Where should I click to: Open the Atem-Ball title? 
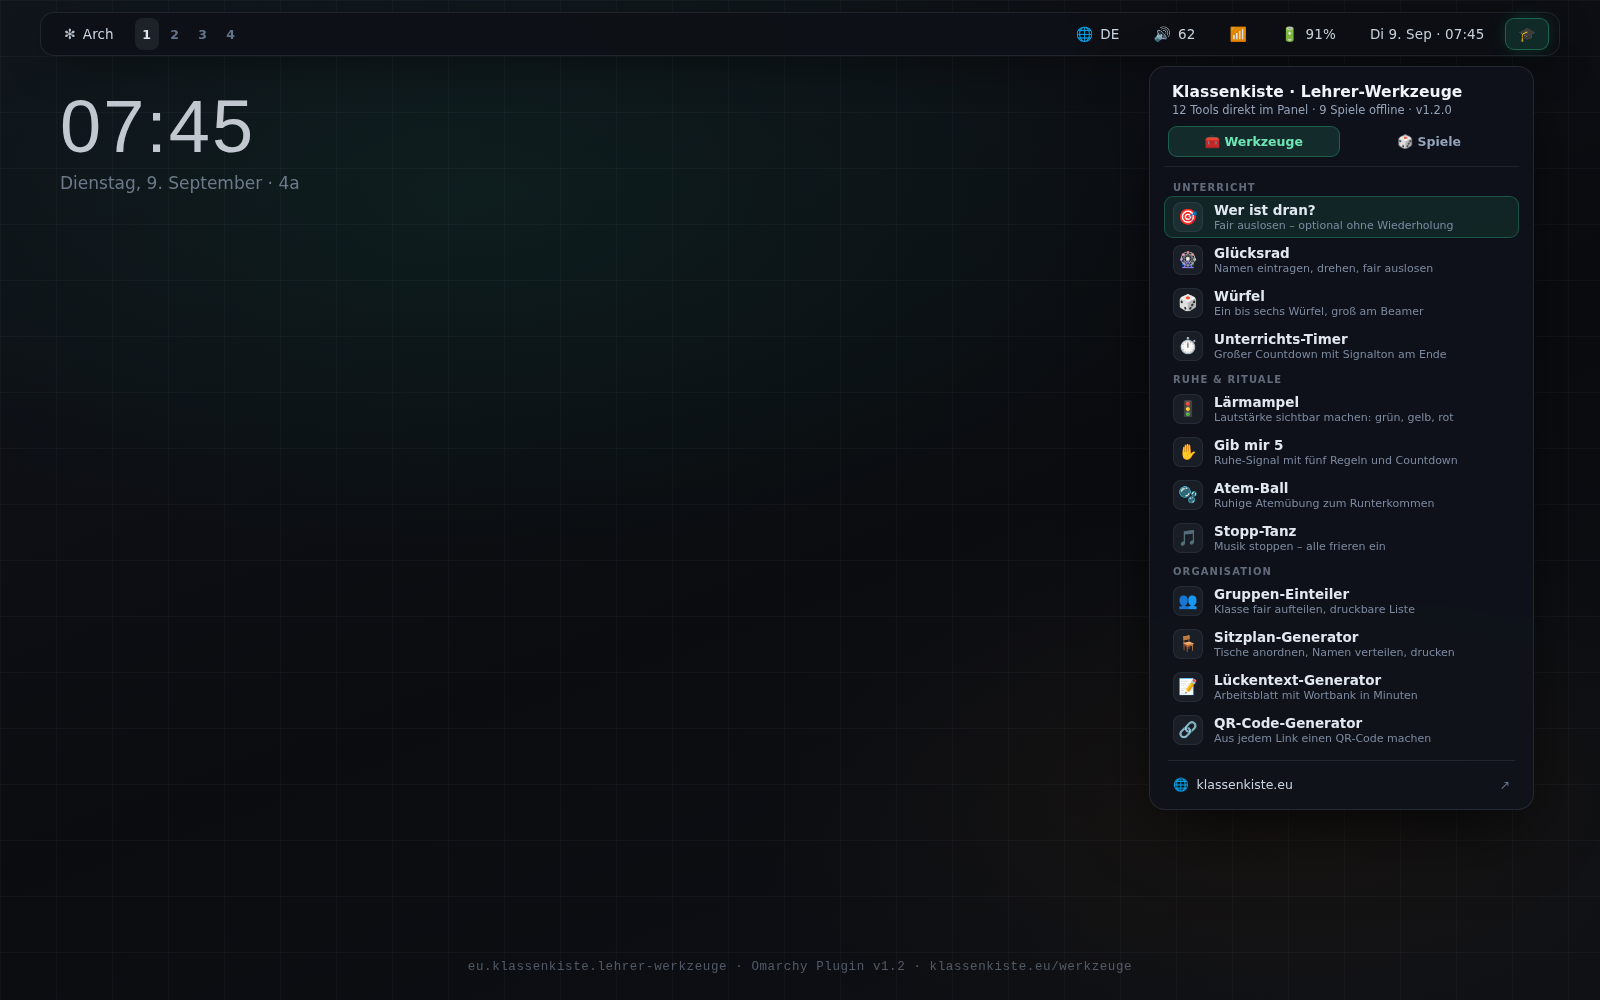(1251, 488)
